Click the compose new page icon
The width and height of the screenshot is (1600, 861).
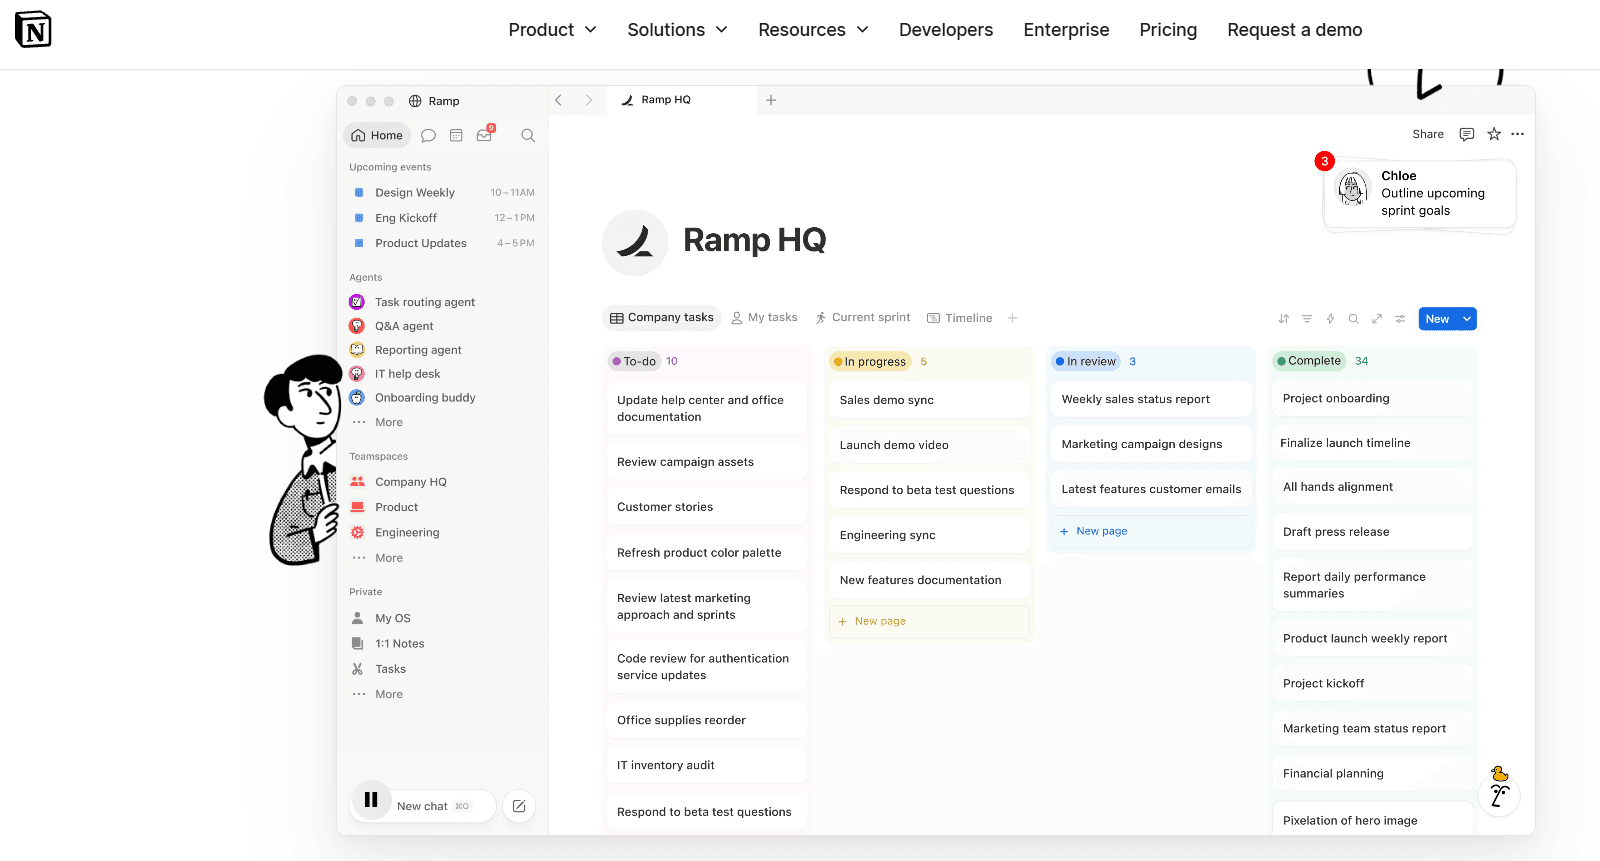click(x=519, y=806)
